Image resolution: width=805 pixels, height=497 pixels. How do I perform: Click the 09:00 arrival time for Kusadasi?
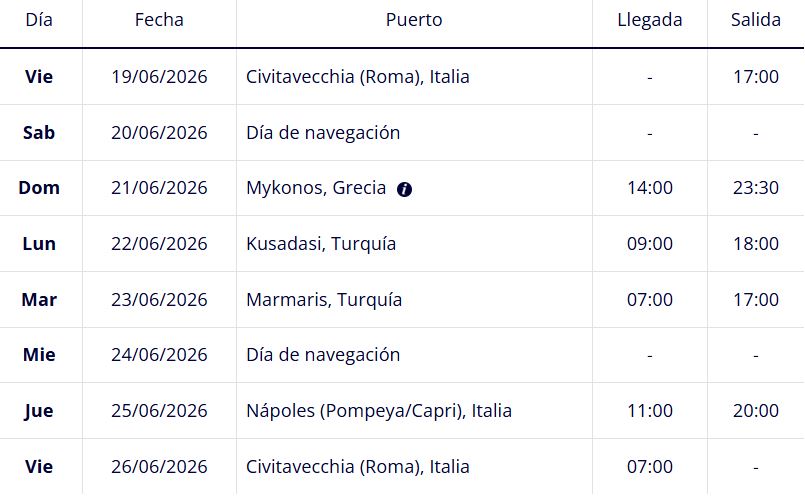(649, 244)
